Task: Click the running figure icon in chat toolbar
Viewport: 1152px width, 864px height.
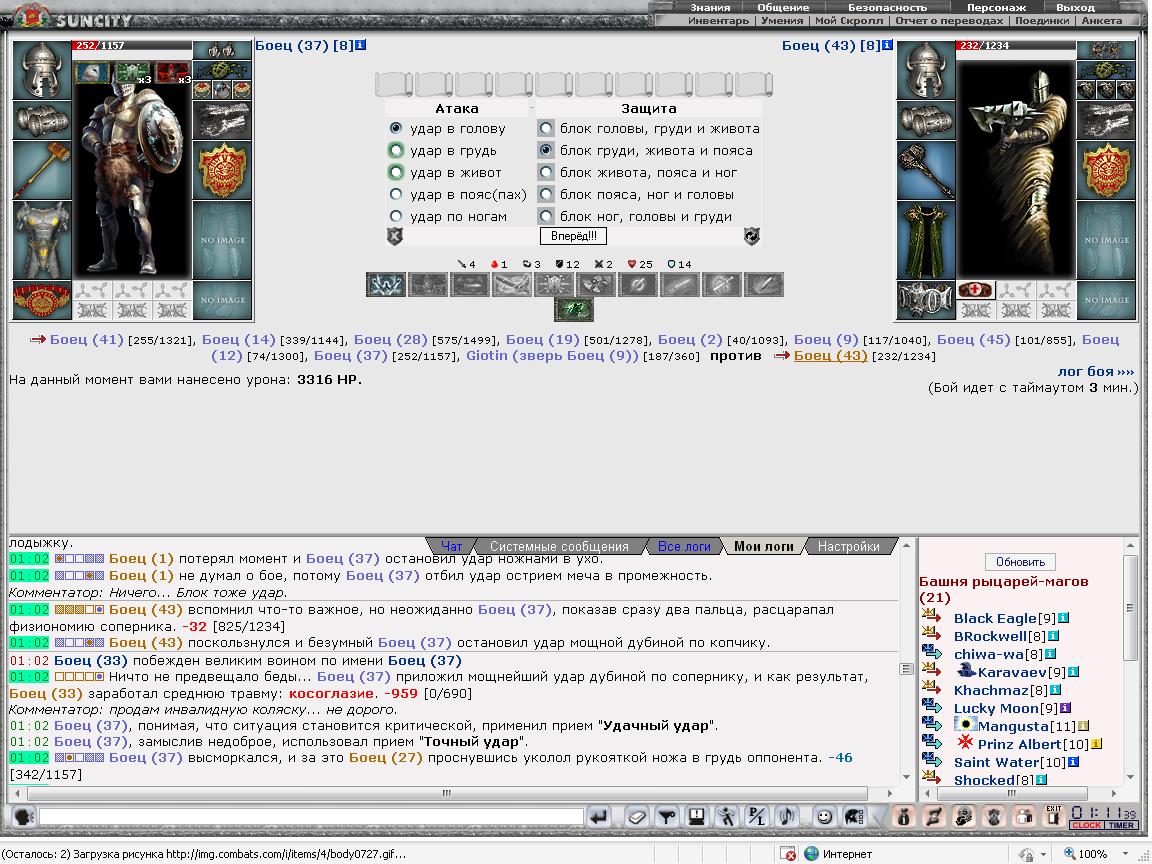Action: coord(727,816)
